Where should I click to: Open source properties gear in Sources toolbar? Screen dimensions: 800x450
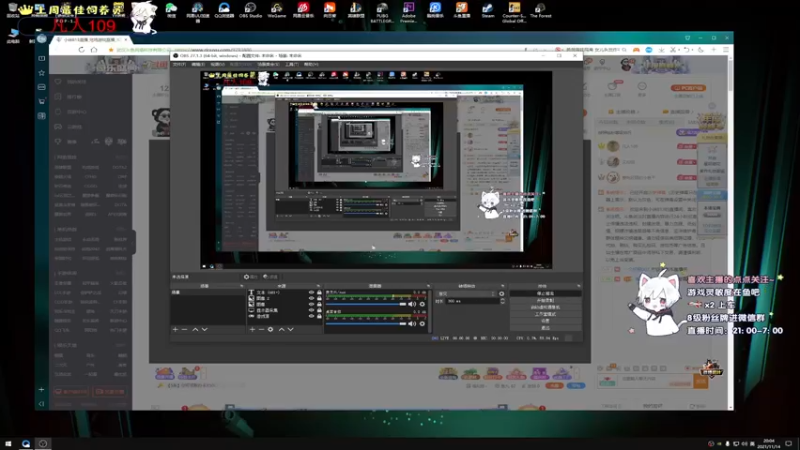(x=270, y=330)
